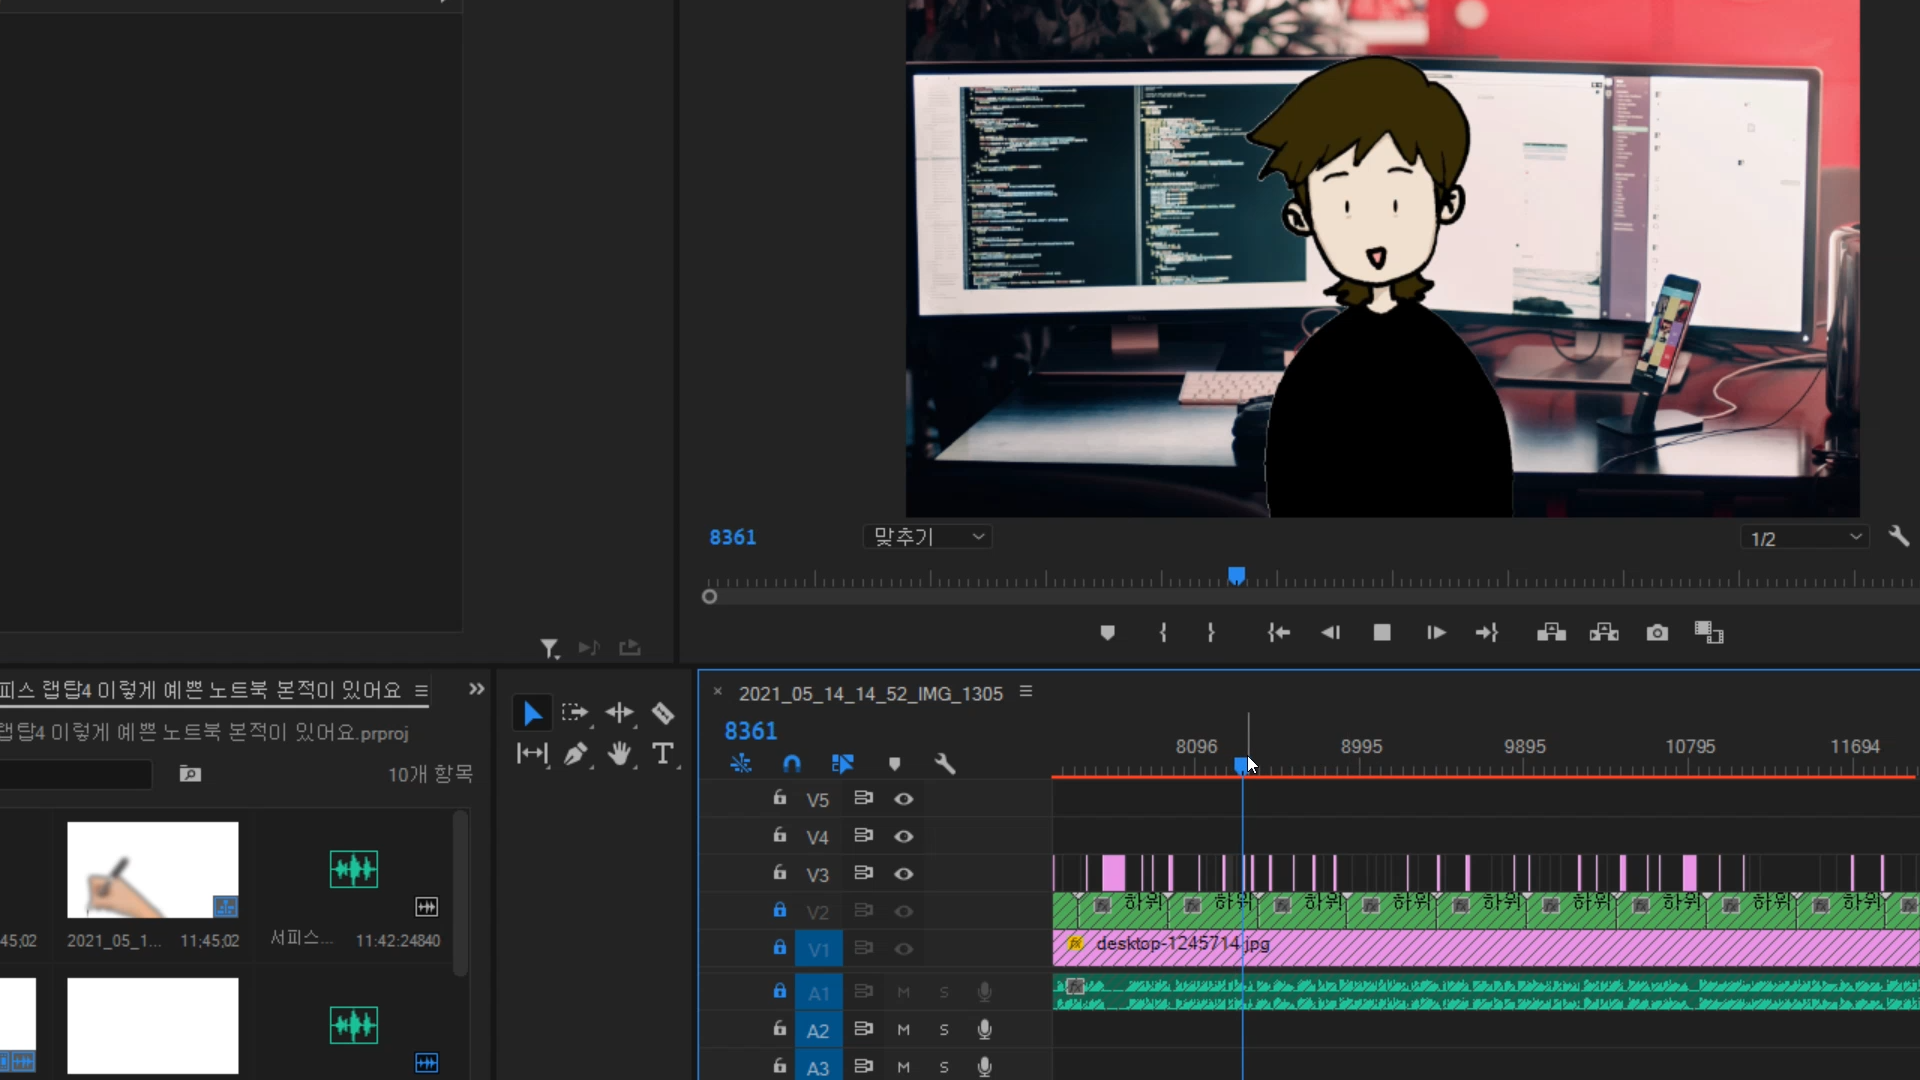Click the Program Monitor playhead marker
The height and width of the screenshot is (1080, 1920).
pos(1237,576)
